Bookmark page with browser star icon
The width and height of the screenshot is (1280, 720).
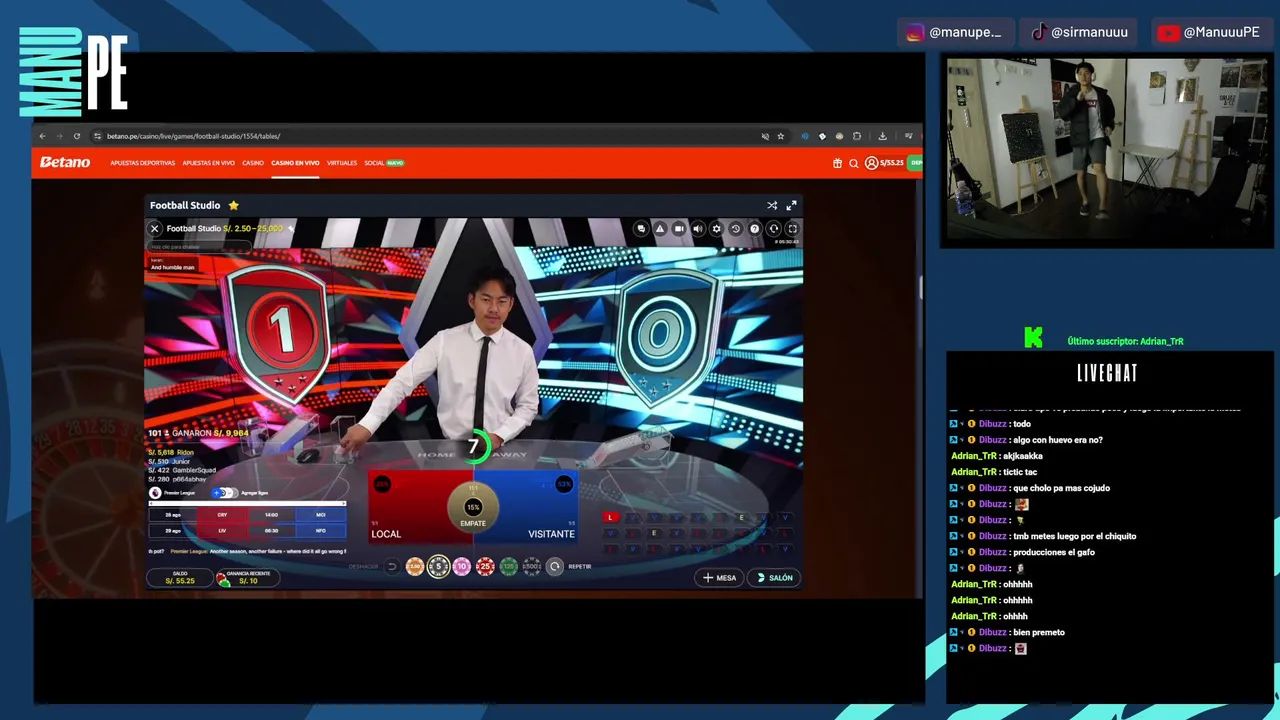click(x=781, y=136)
